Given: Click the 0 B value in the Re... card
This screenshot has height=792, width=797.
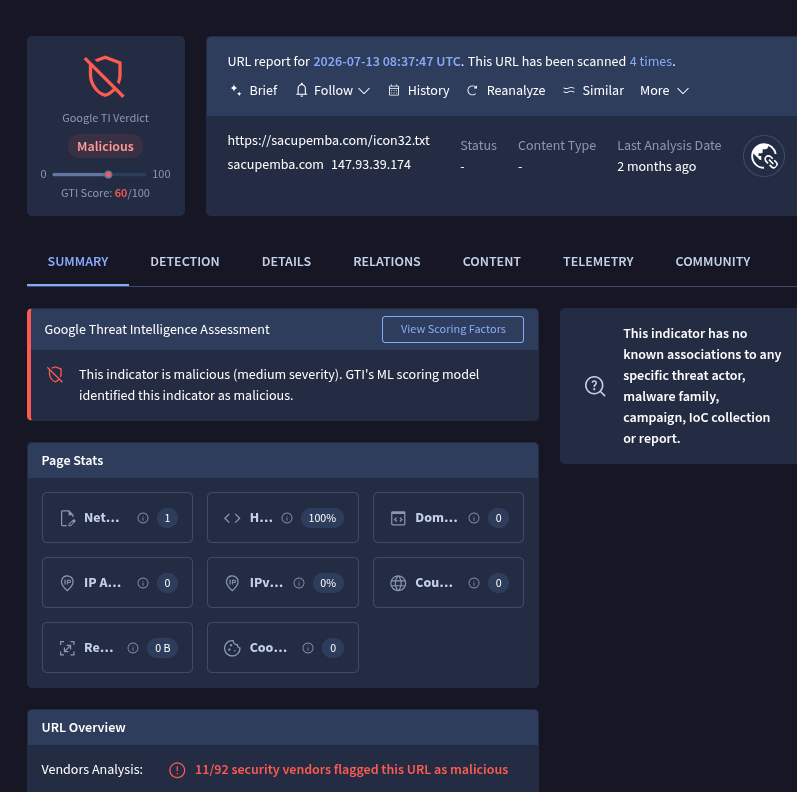Looking at the screenshot, I should [163, 648].
